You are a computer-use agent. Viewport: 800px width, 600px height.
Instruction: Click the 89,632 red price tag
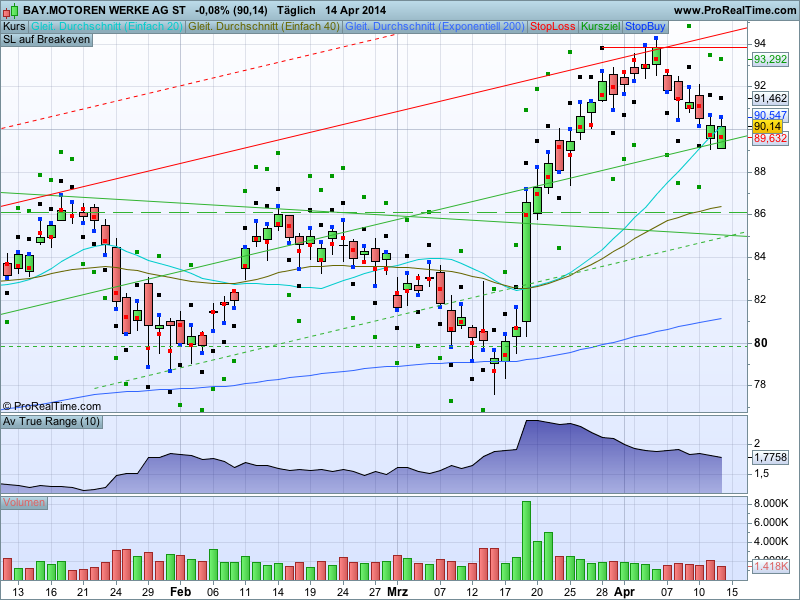(x=770, y=138)
